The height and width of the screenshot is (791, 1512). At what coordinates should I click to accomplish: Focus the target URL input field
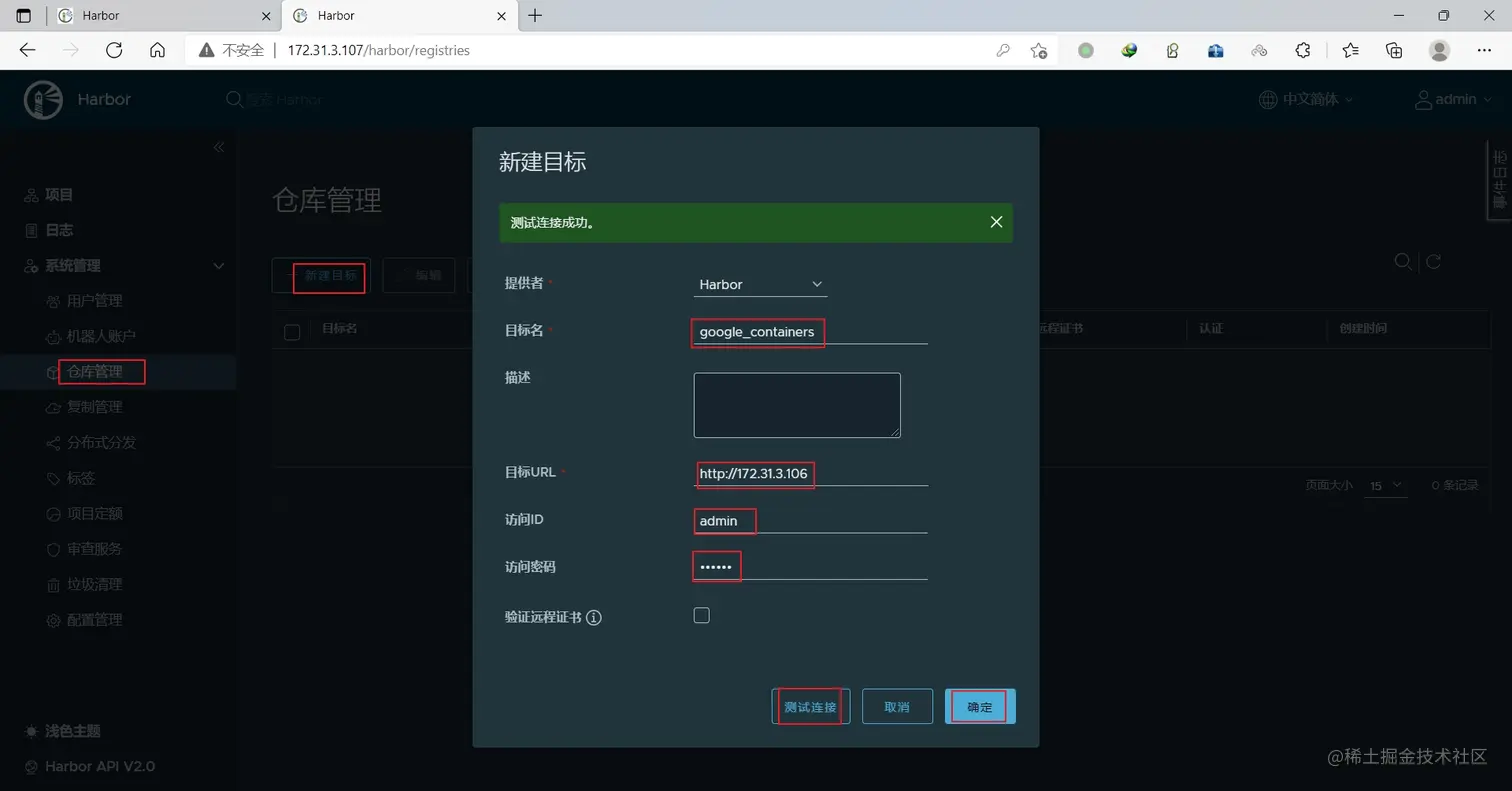coord(811,473)
